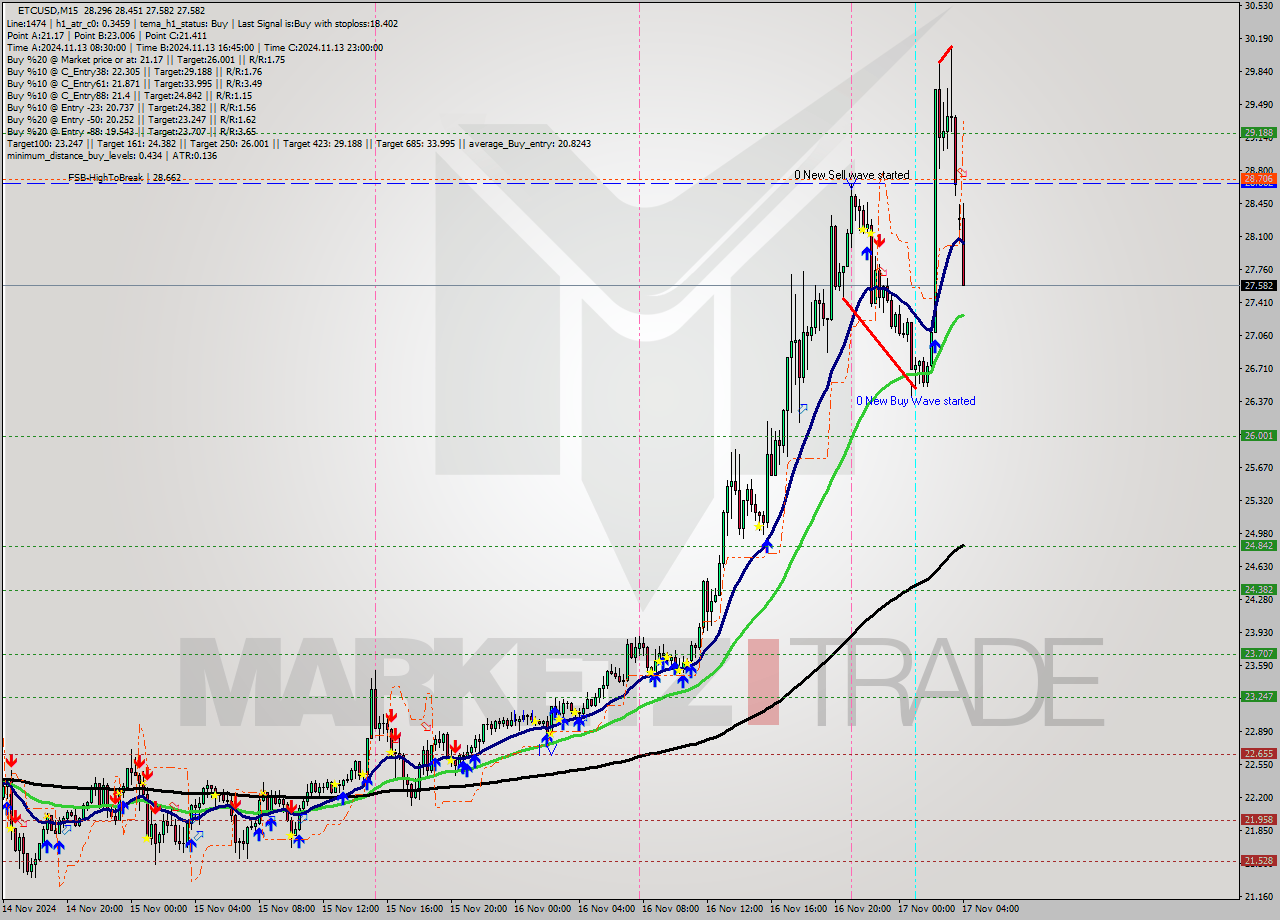
Task: Click the green 24.842 target price tag
Action: tap(1258, 545)
